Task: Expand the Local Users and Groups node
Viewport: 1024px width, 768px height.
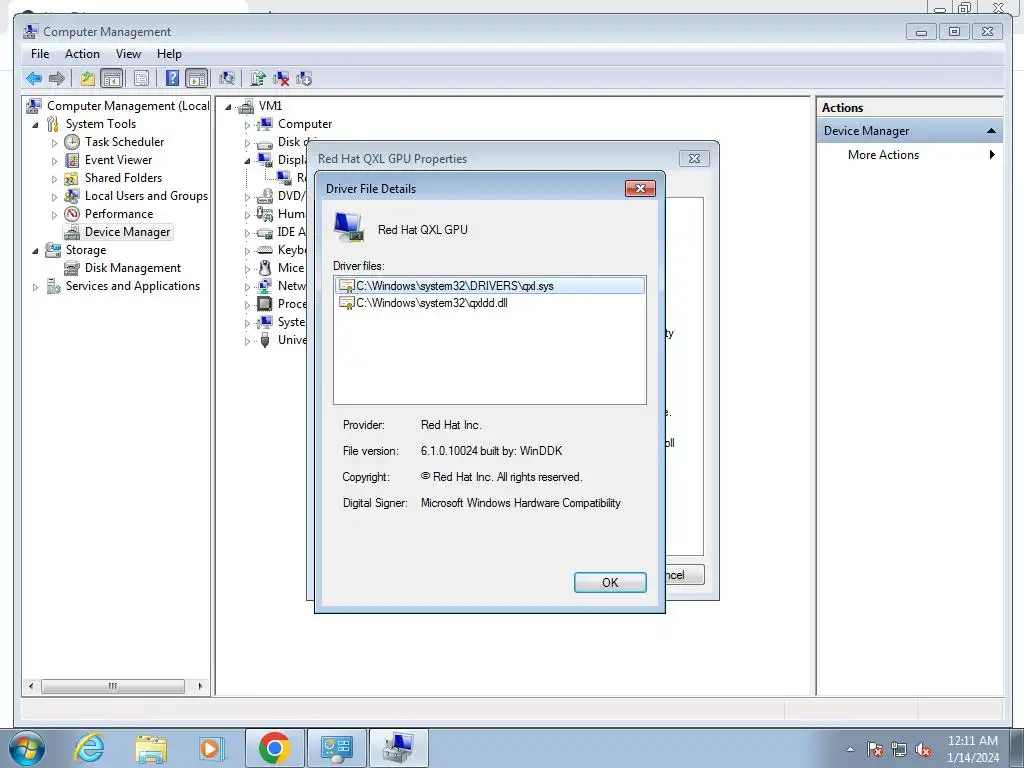Action: 55,197
